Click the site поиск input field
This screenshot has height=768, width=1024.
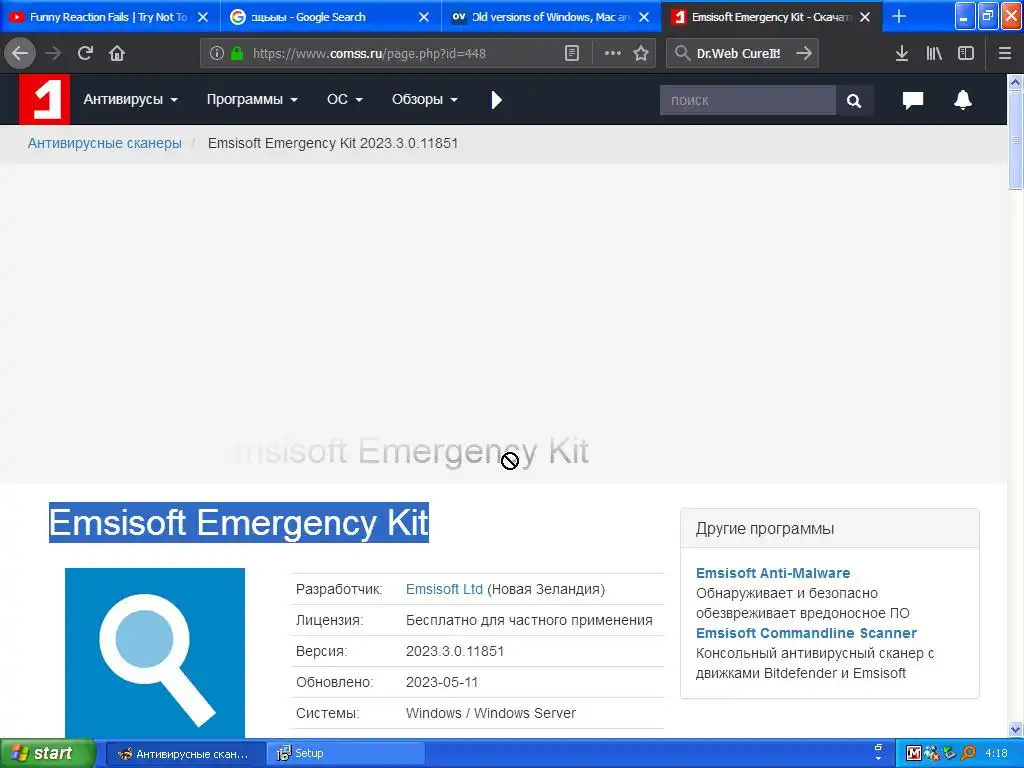(748, 101)
